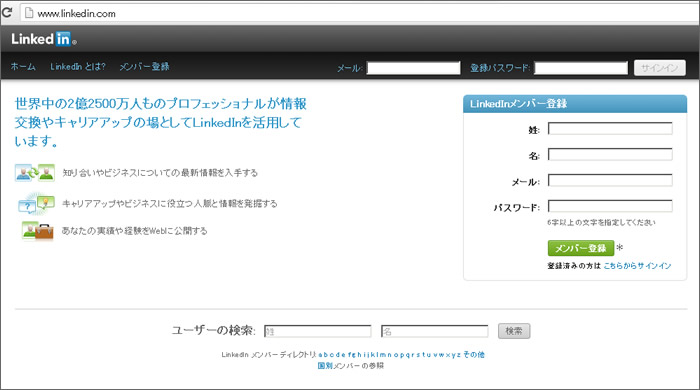Screen dimensions: 700x390
Task: Focus the header メール sign-in field
Action: click(413, 68)
